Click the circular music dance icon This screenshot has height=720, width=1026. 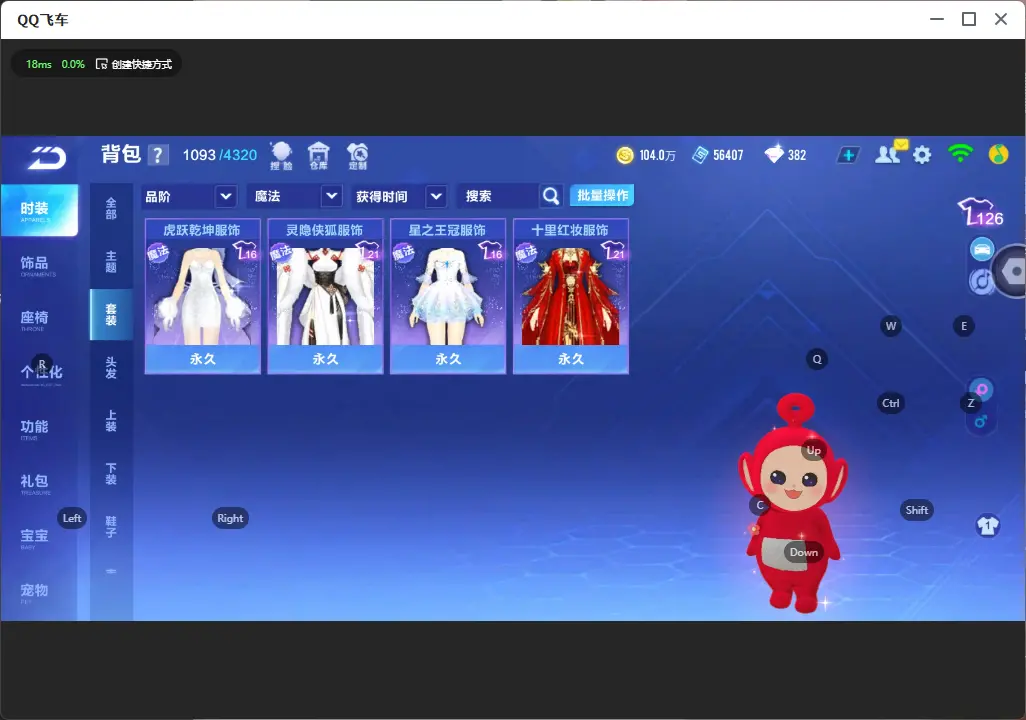coord(981,281)
